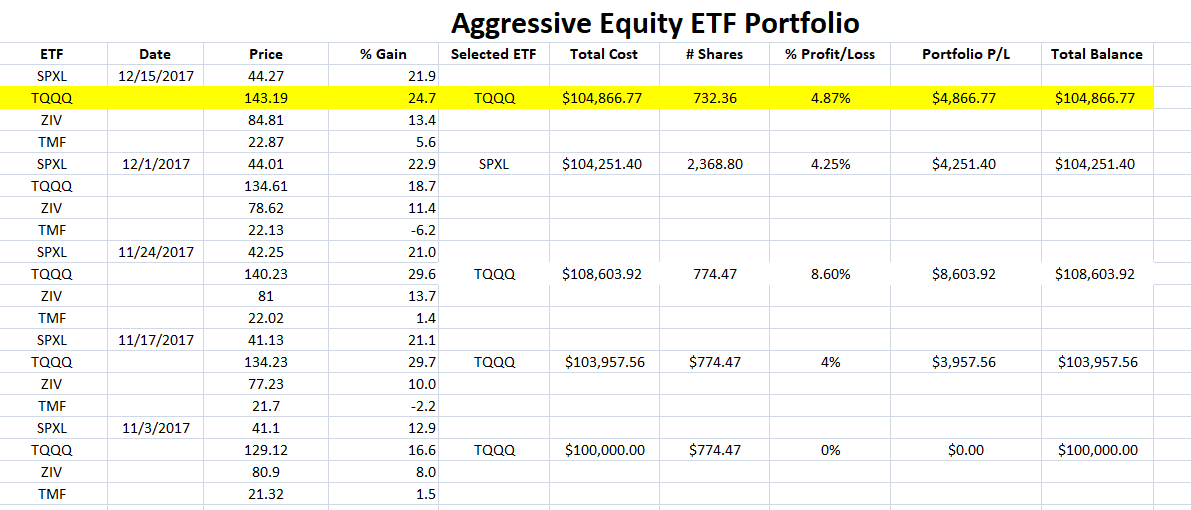Select the ETF column header cell

52,54
